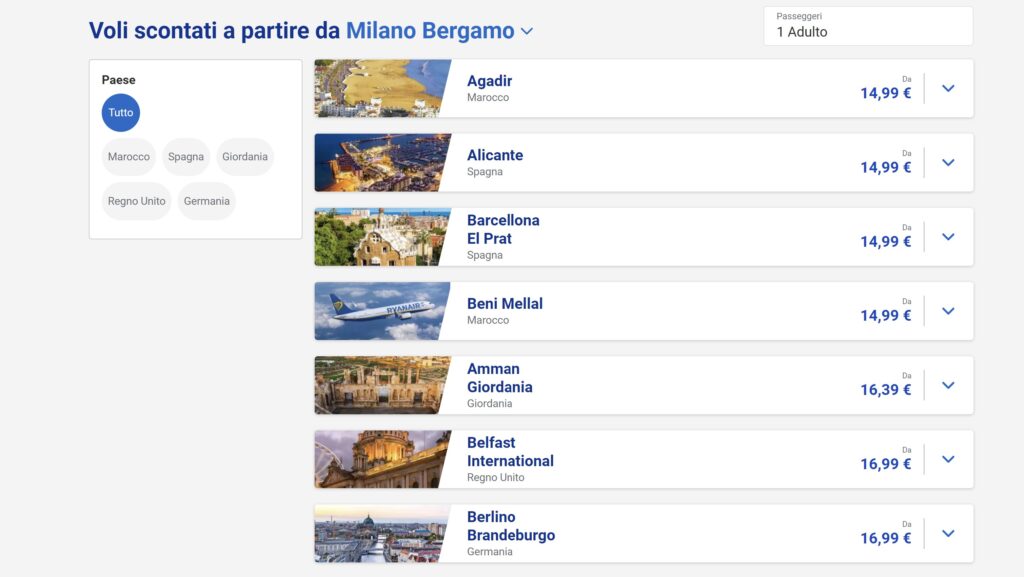Filter flights by Marocco
This screenshot has width=1024, height=577.
pyautogui.click(x=129, y=157)
